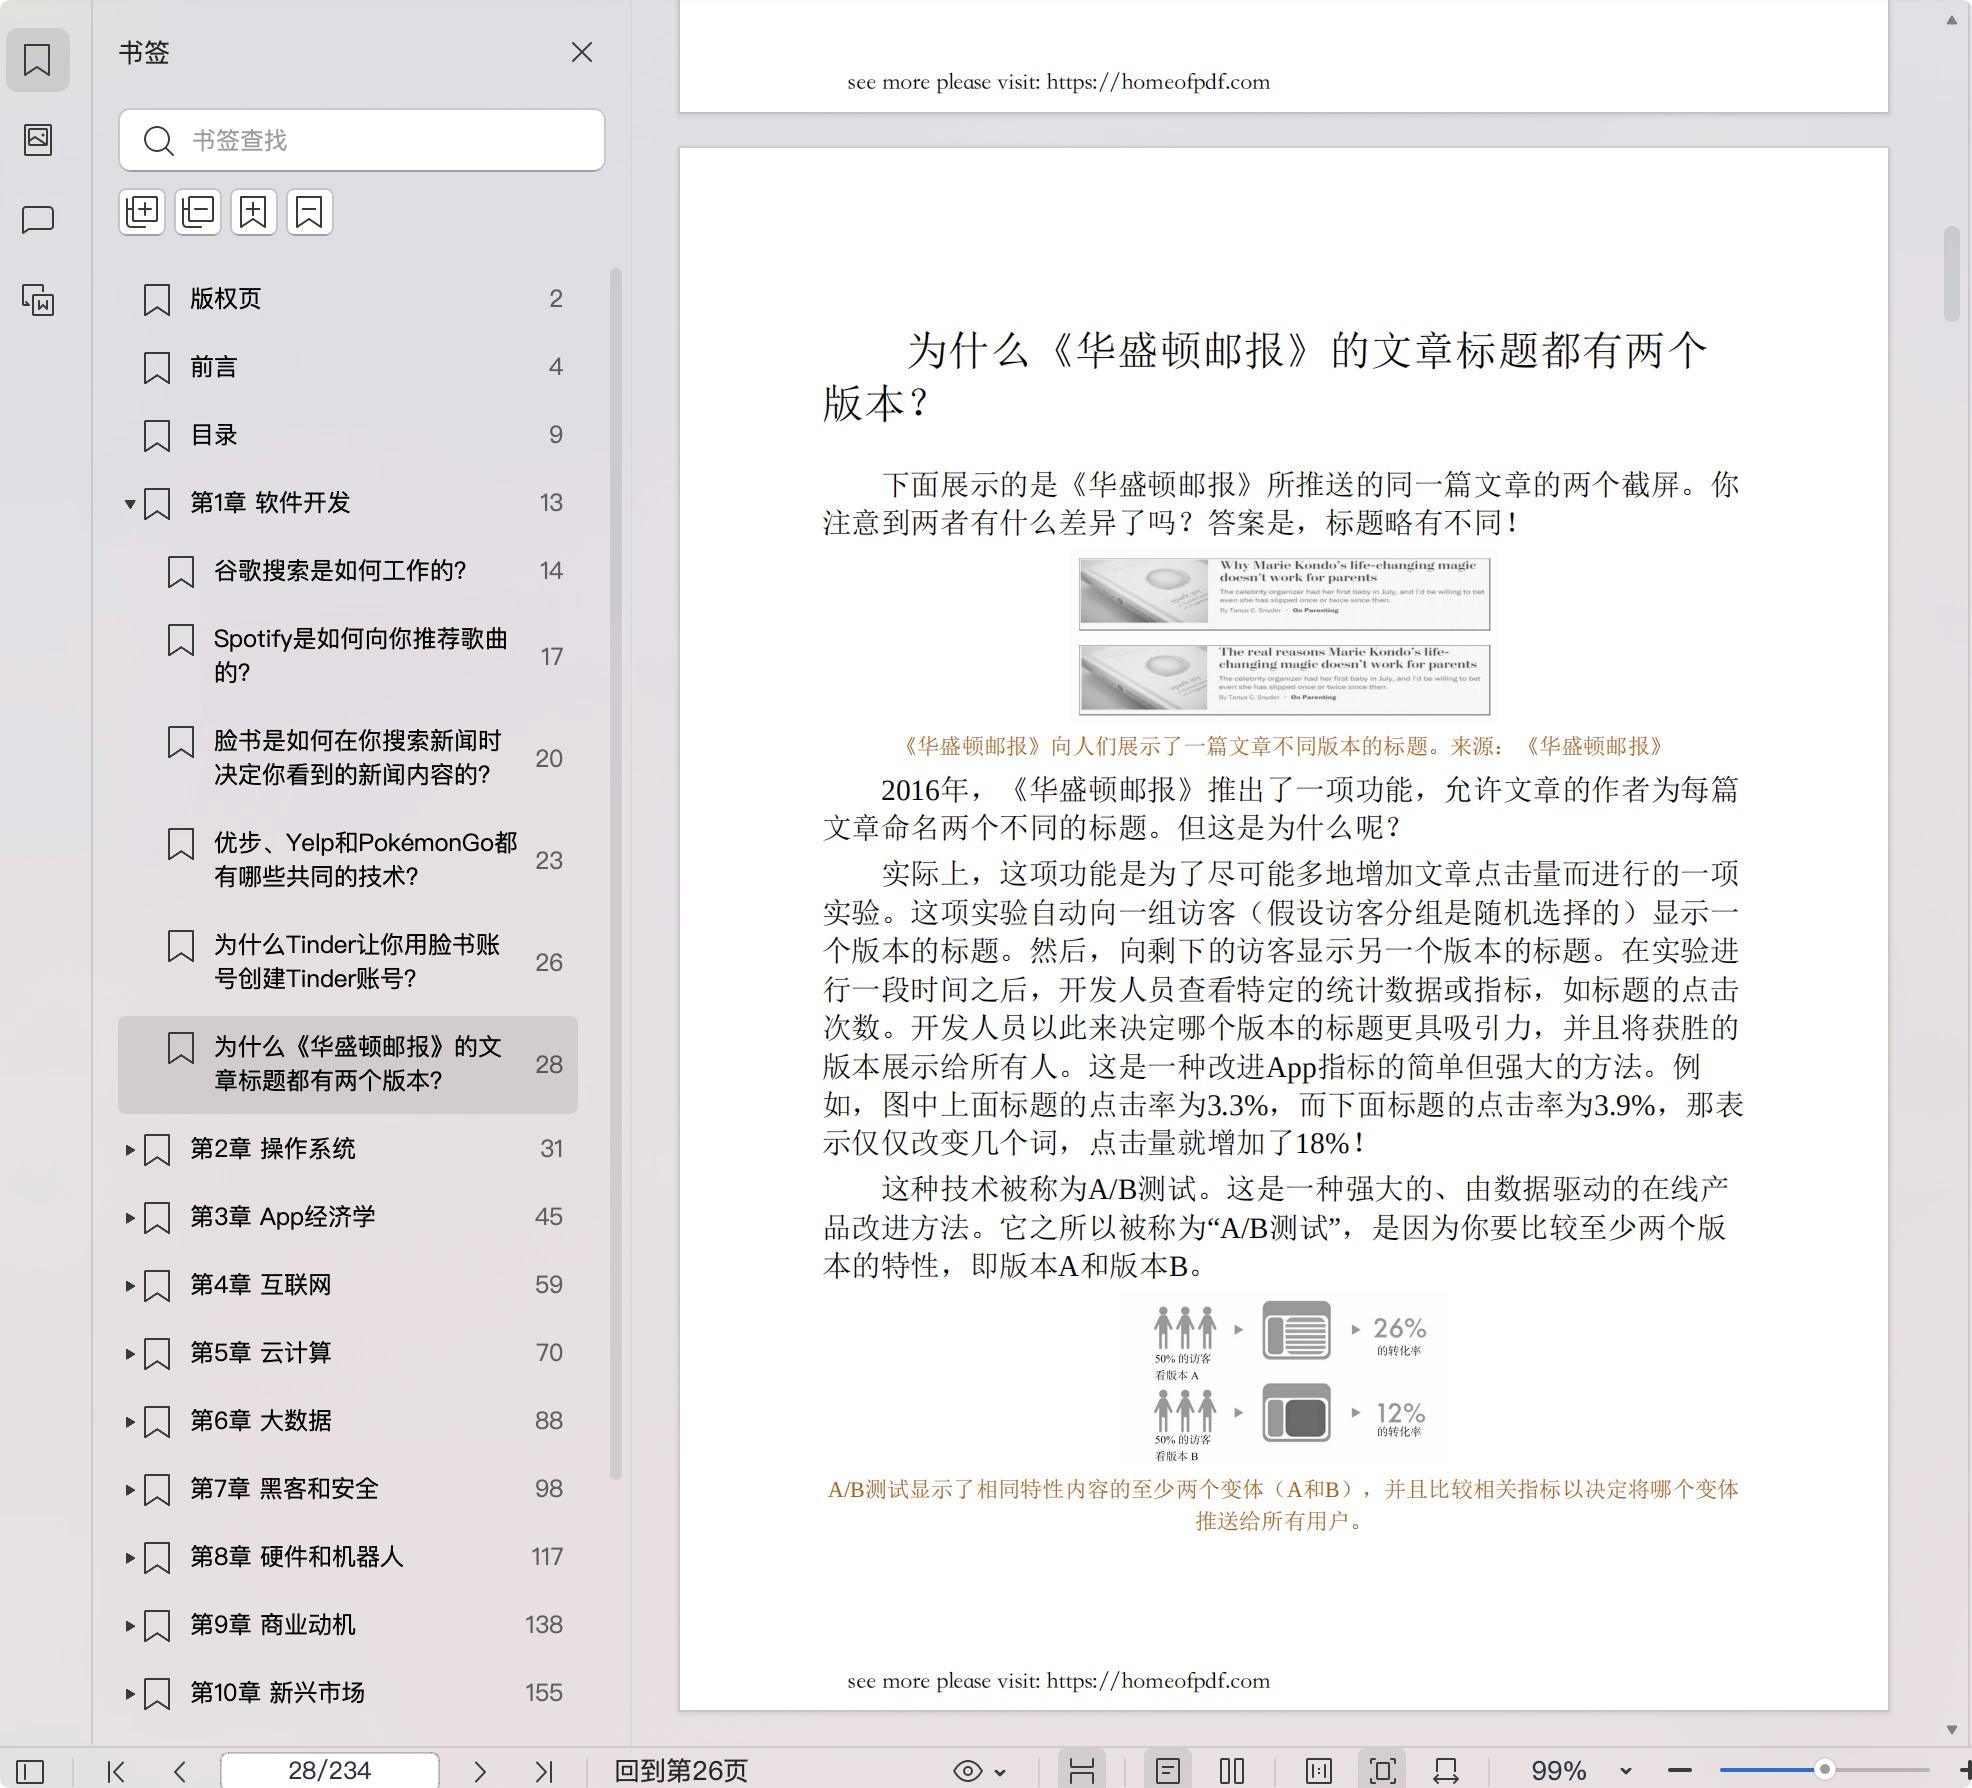
Task: Expand 第7章 黑客和安全
Action: pos(129,1489)
